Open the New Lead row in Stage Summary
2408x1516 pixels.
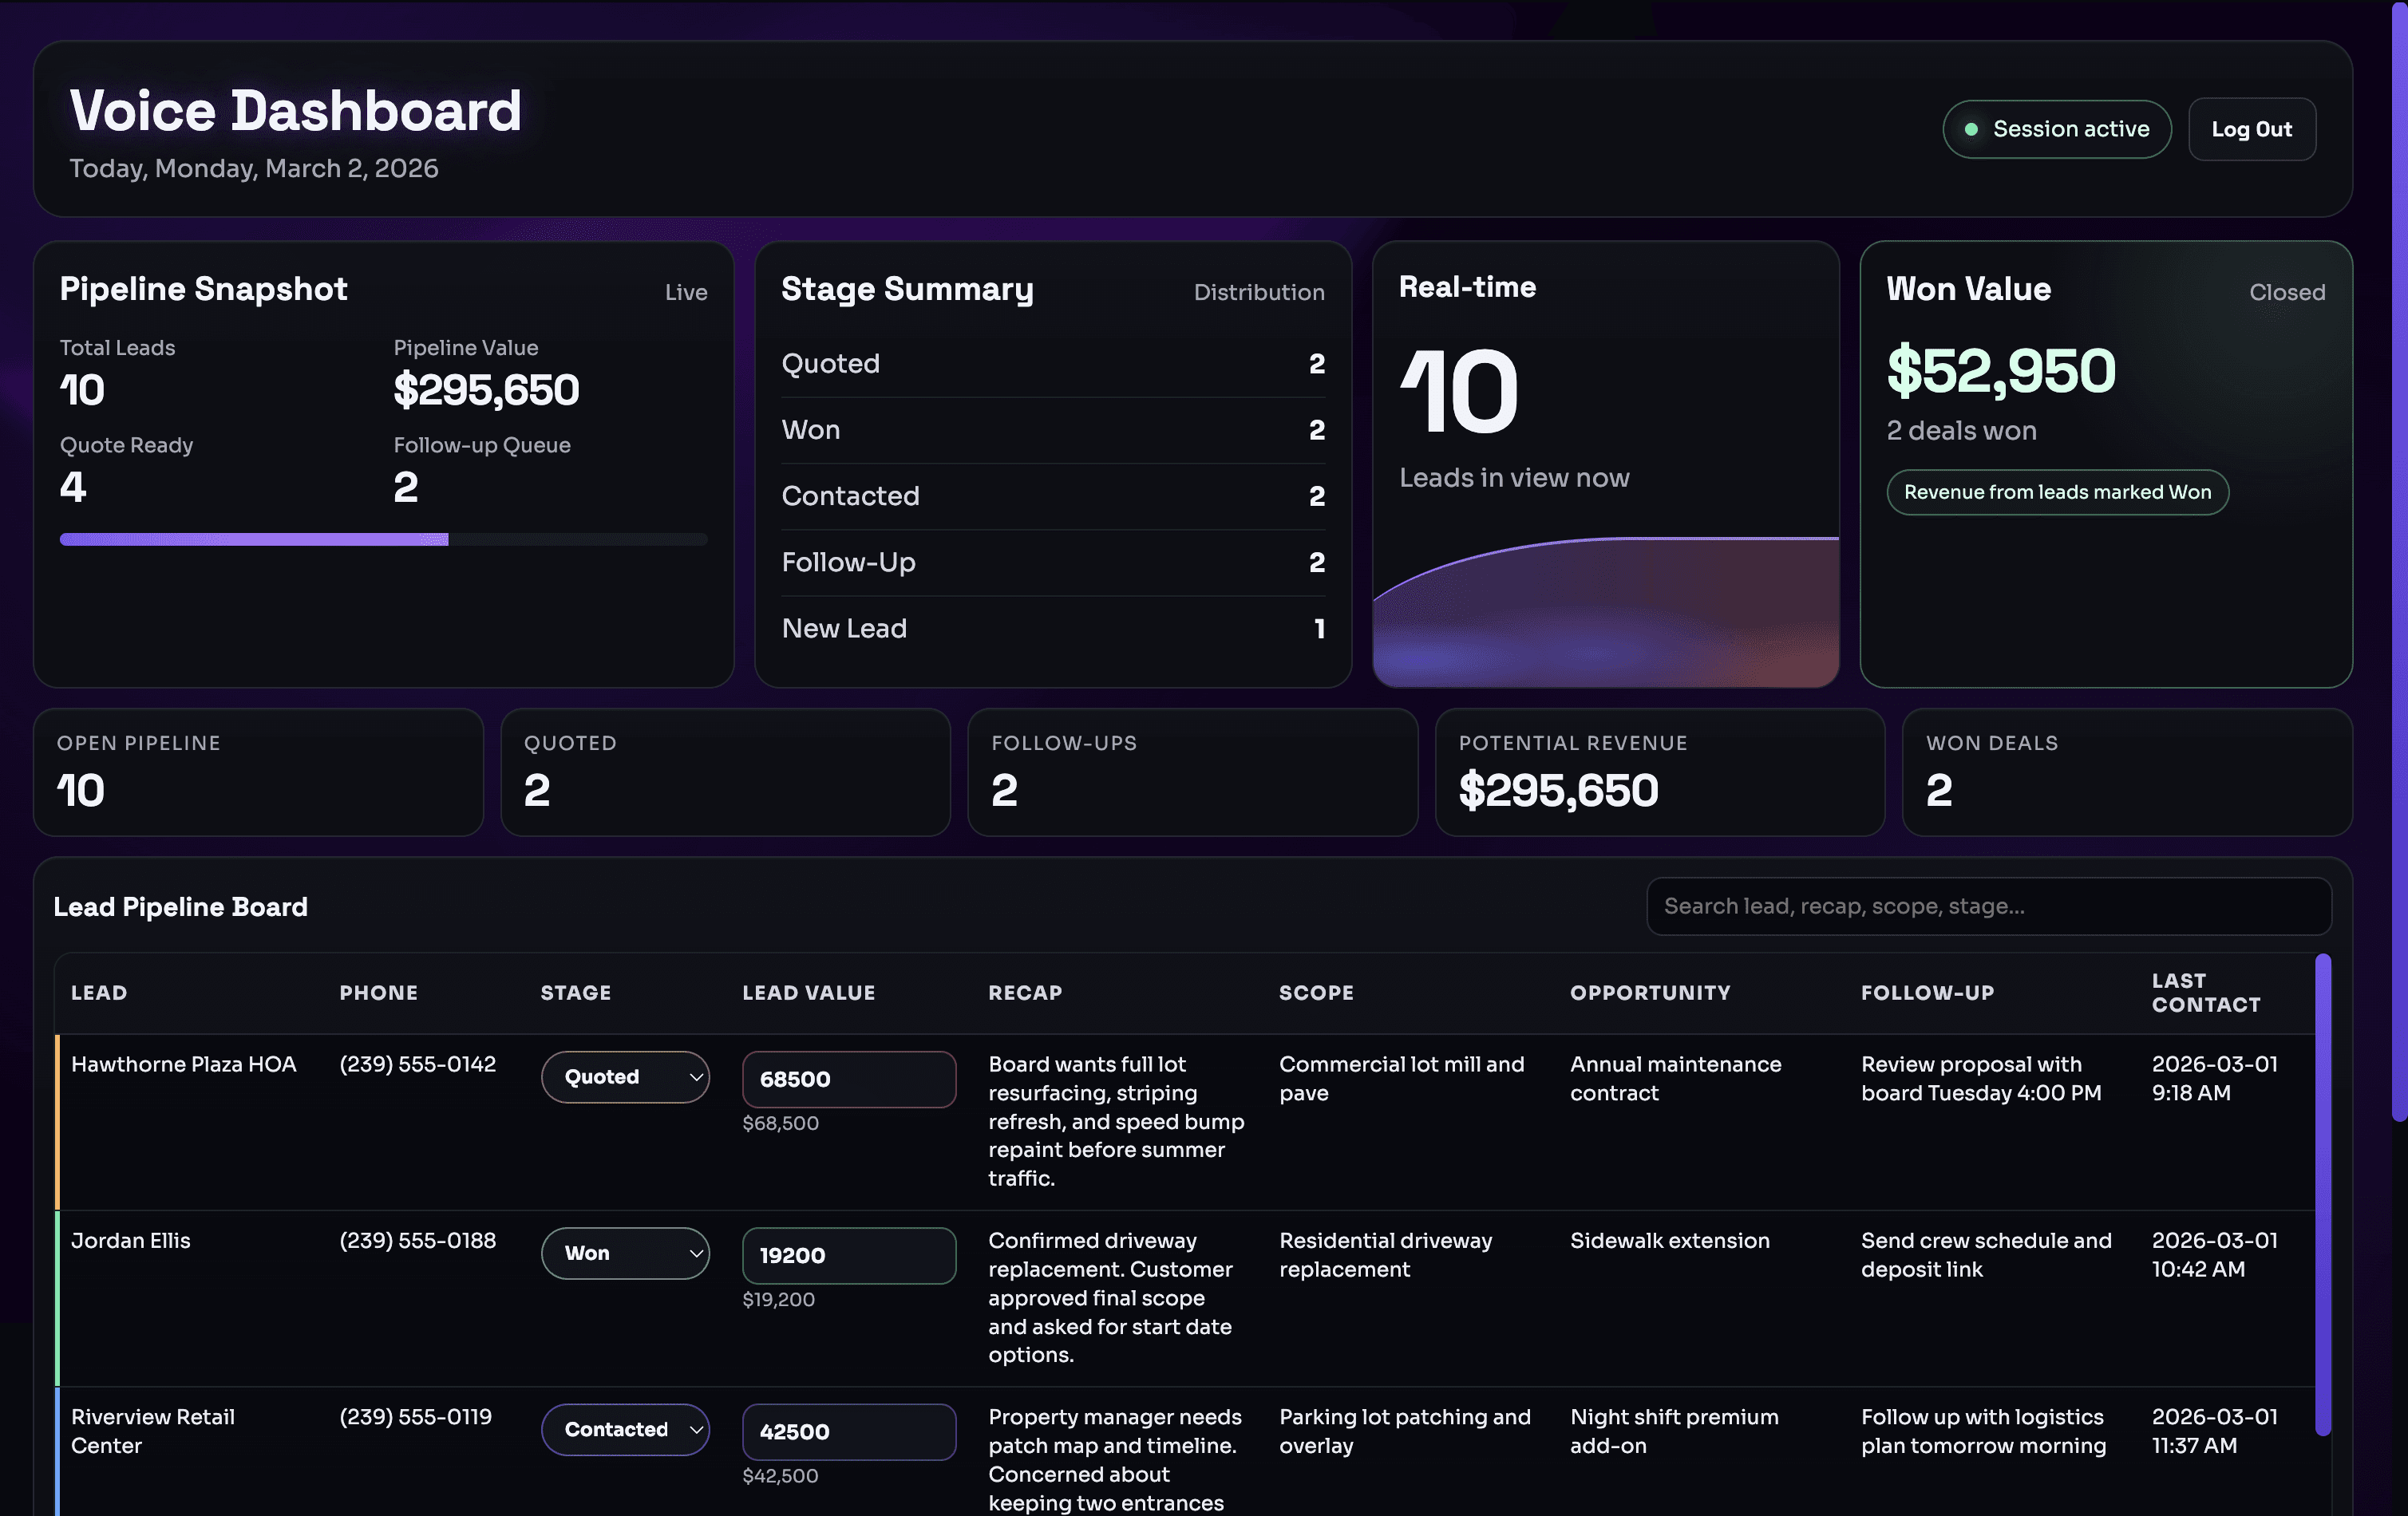pos(1051,628)
